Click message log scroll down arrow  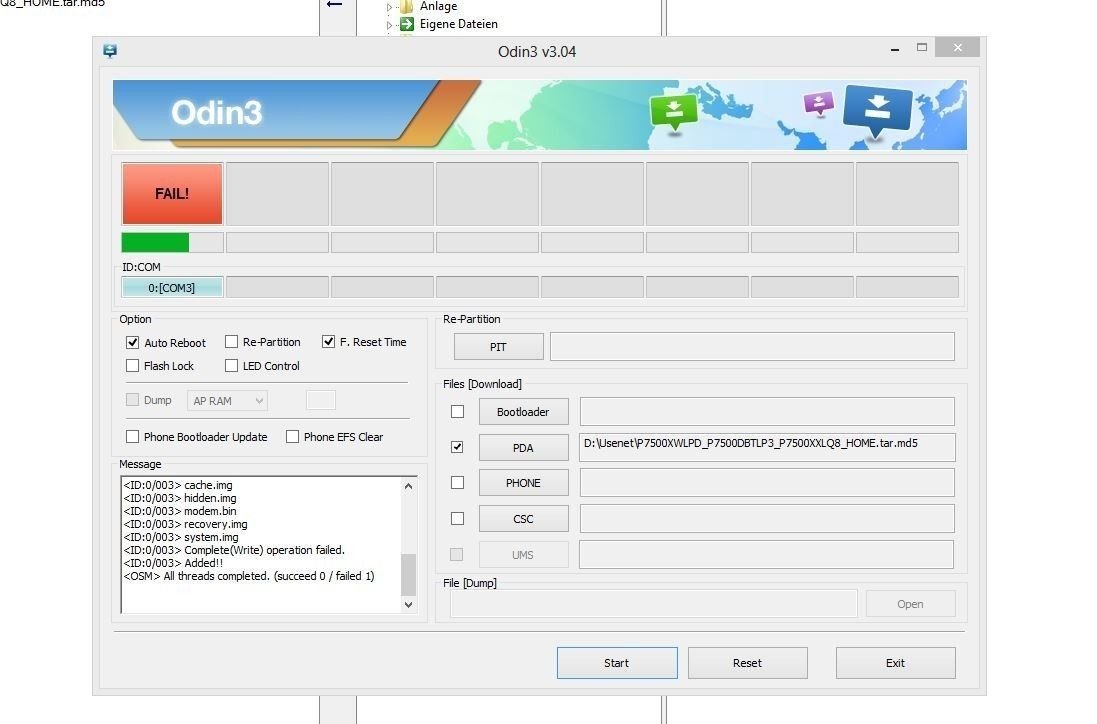click(x=409, y=604)
